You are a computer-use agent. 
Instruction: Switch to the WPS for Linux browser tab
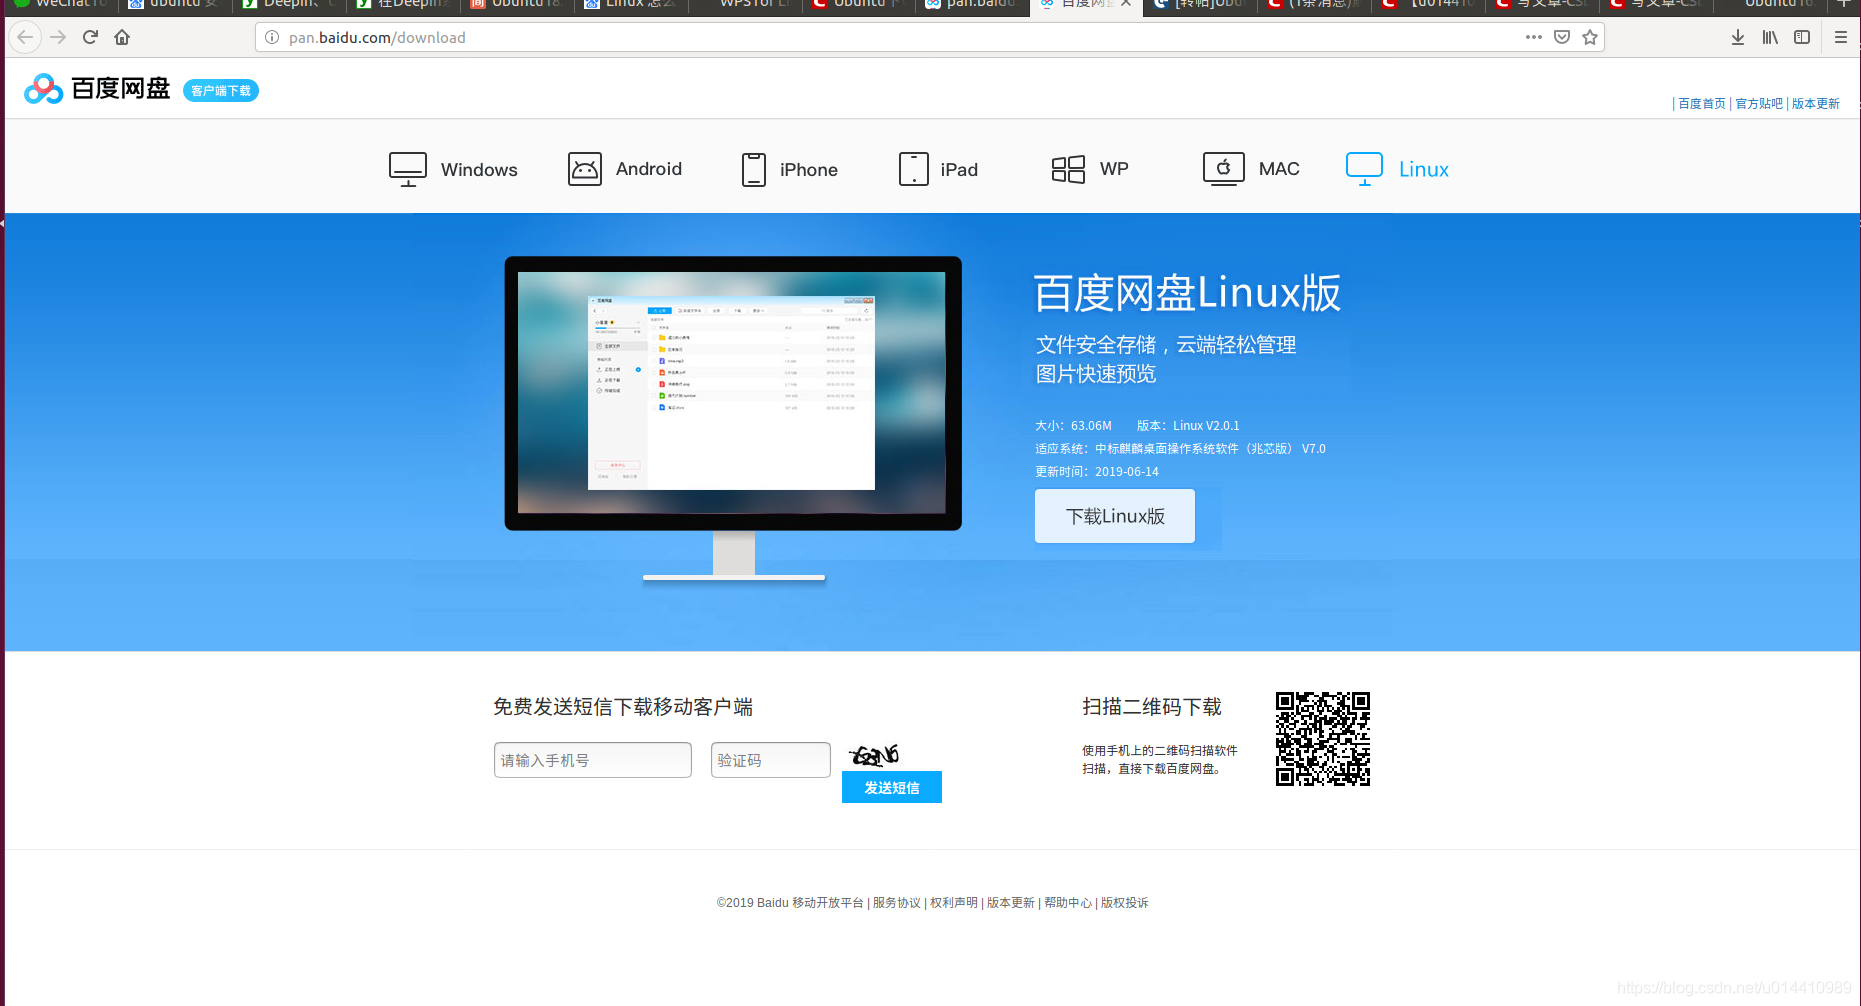tap(745, 4)
